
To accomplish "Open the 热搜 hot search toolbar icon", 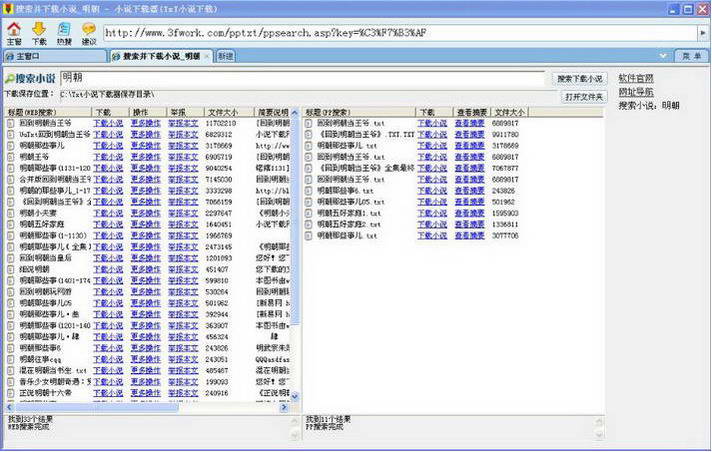I will (x=64, y=33).
